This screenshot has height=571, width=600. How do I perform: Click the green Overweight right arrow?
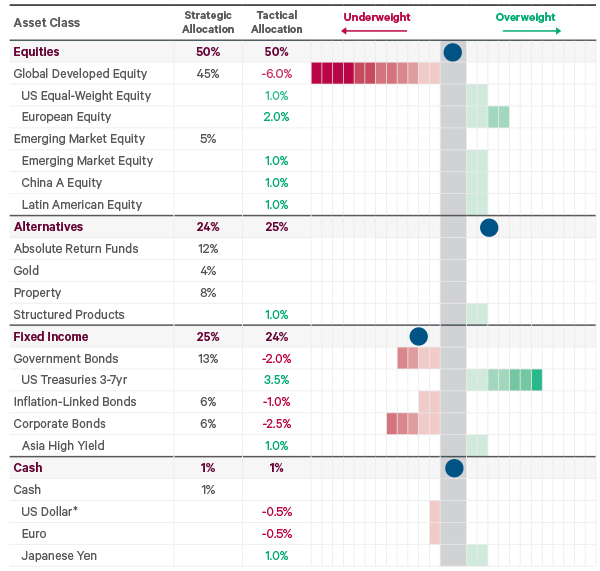pos(531,31)
